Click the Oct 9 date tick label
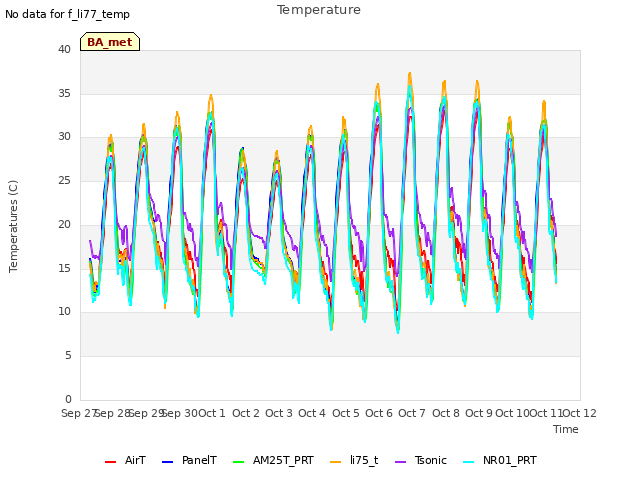This screenshot has height=480, width=640. coord(479,413)
